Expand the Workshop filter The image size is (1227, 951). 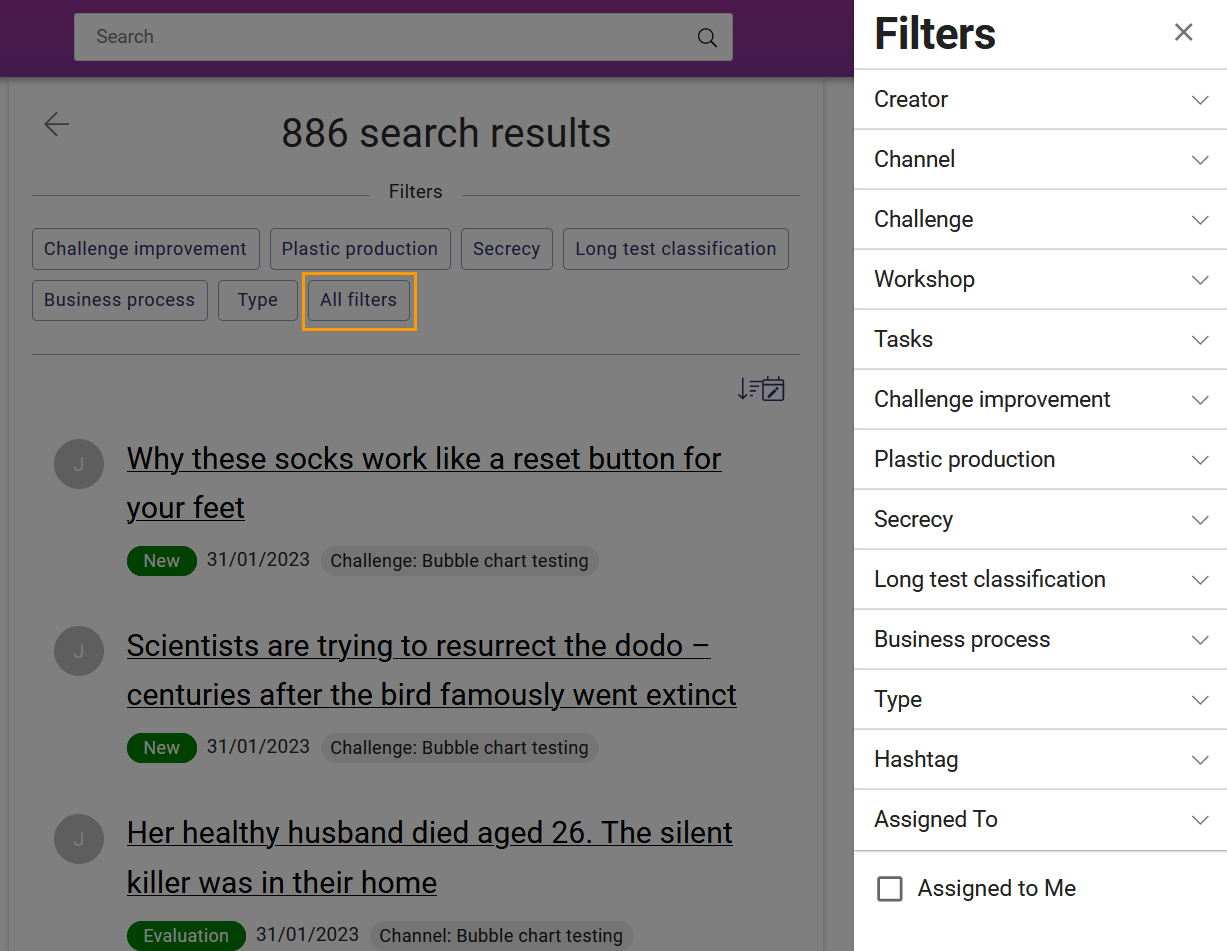[1040, 279]
